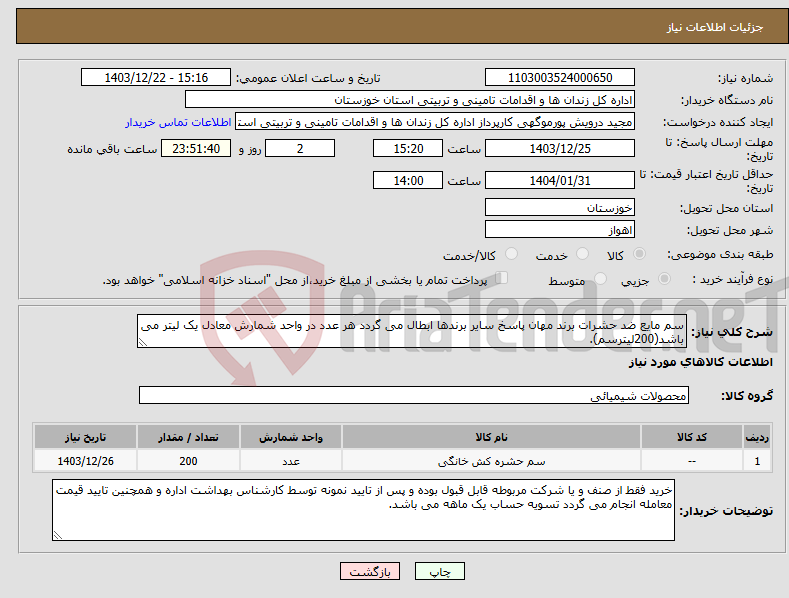The width and height of the screenshot is (789, 598).
Task: Click the buyer organization name field
Action: pyautogui.click(x=410, y=100)
